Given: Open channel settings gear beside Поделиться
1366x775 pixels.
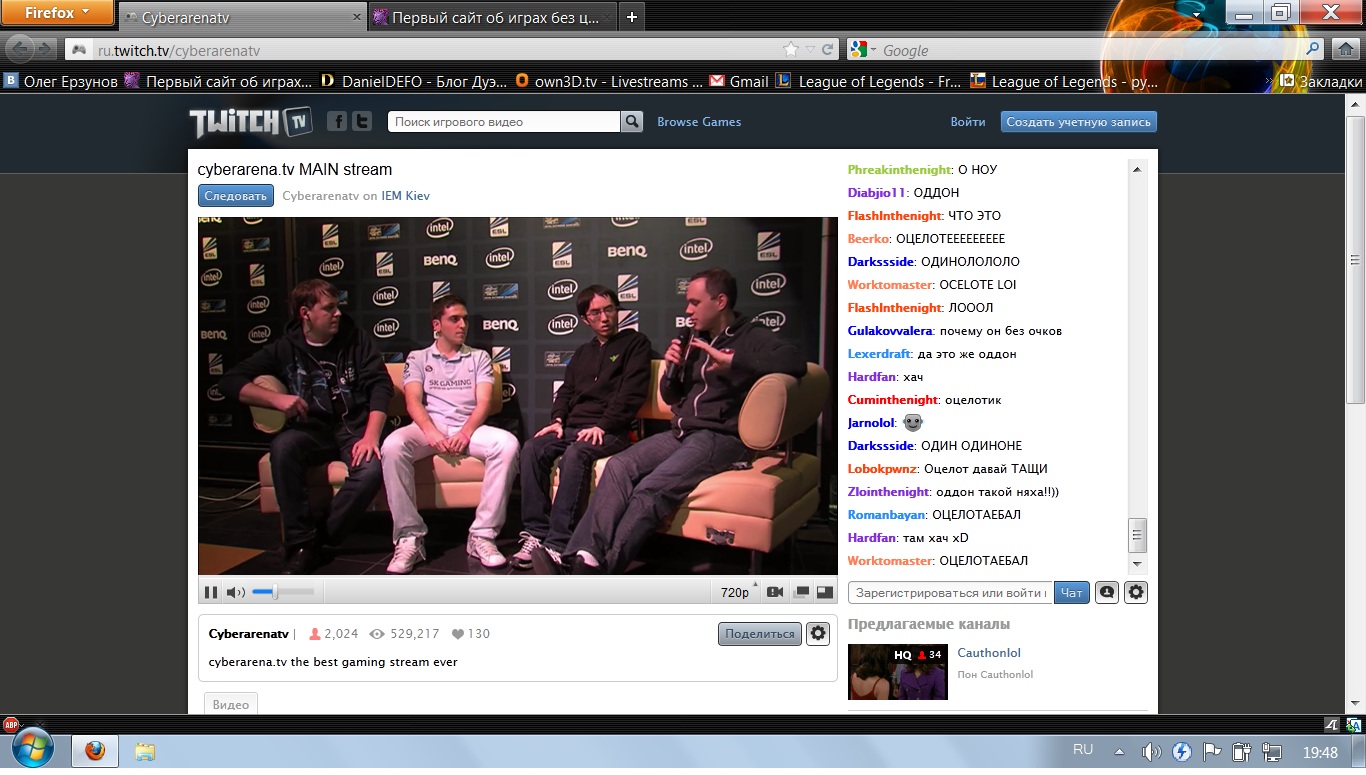Looking at the screenshot, I should pyautogui.click(x=818, y=634).
